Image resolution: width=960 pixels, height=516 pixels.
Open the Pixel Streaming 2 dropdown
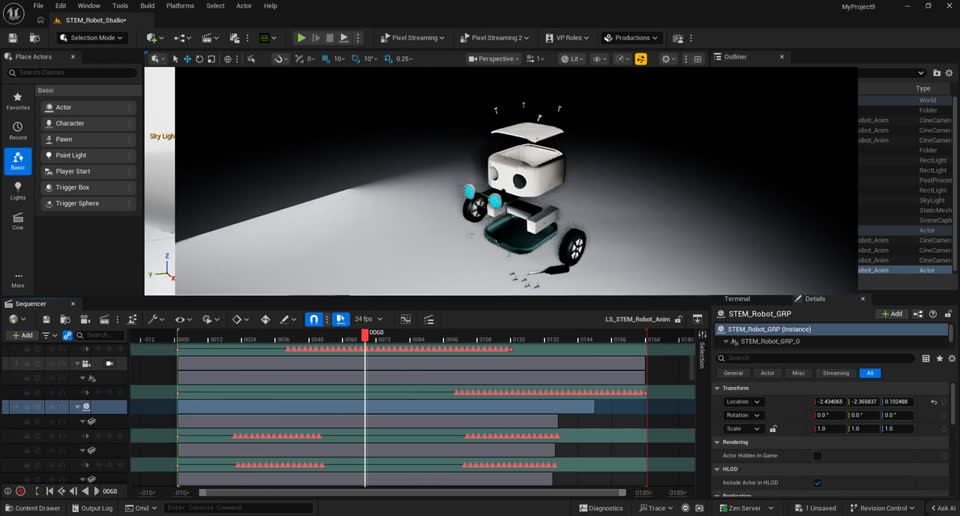coord(494,38)
